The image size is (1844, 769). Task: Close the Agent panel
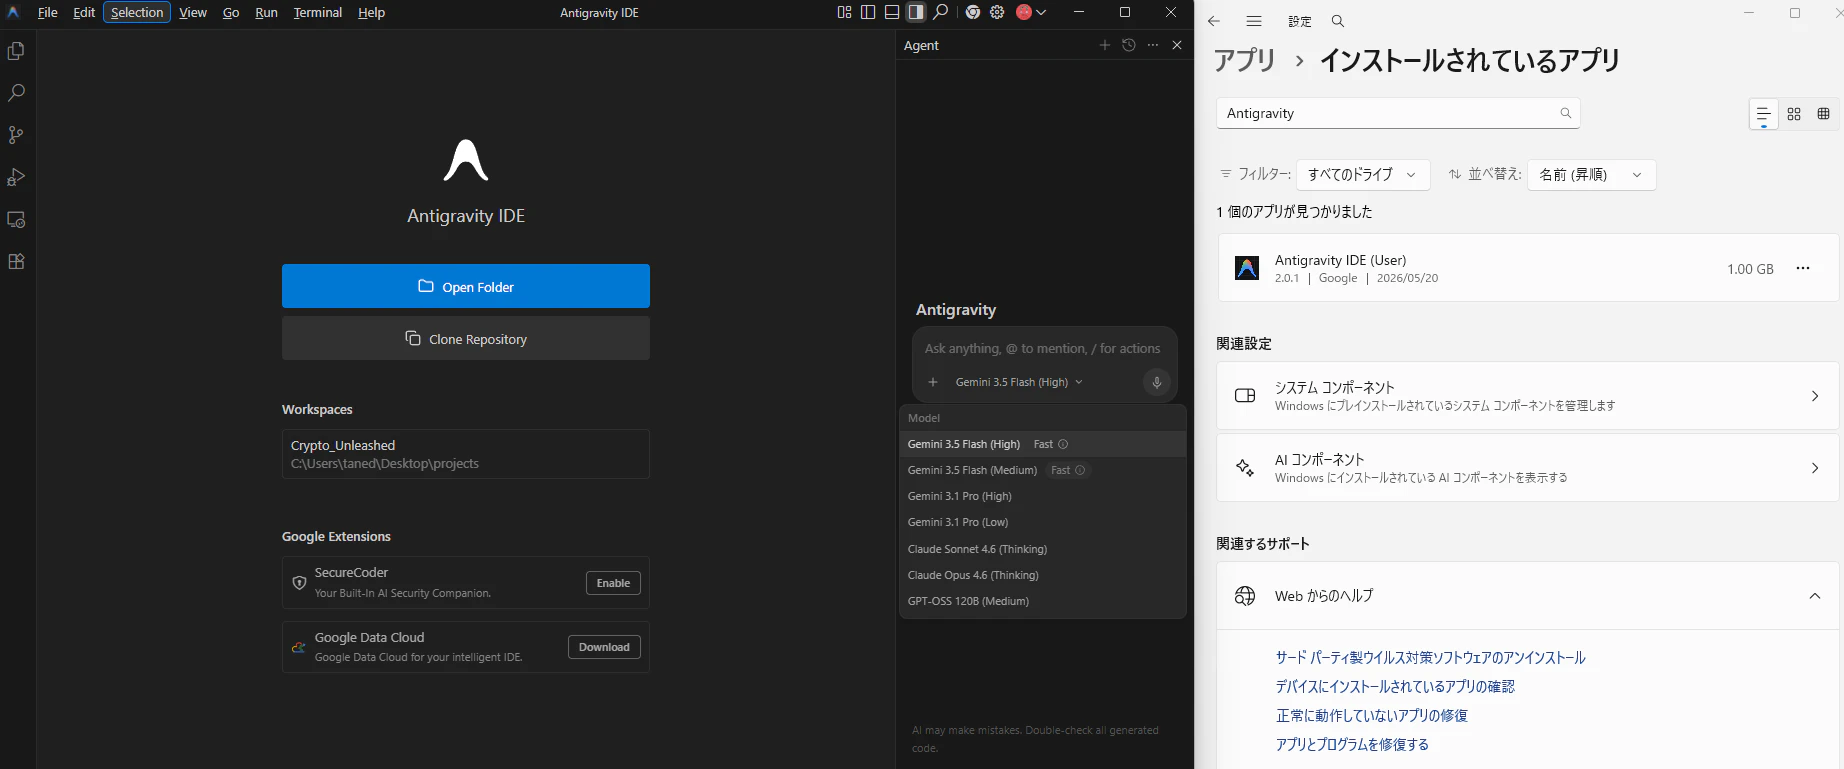(1177, 45)
